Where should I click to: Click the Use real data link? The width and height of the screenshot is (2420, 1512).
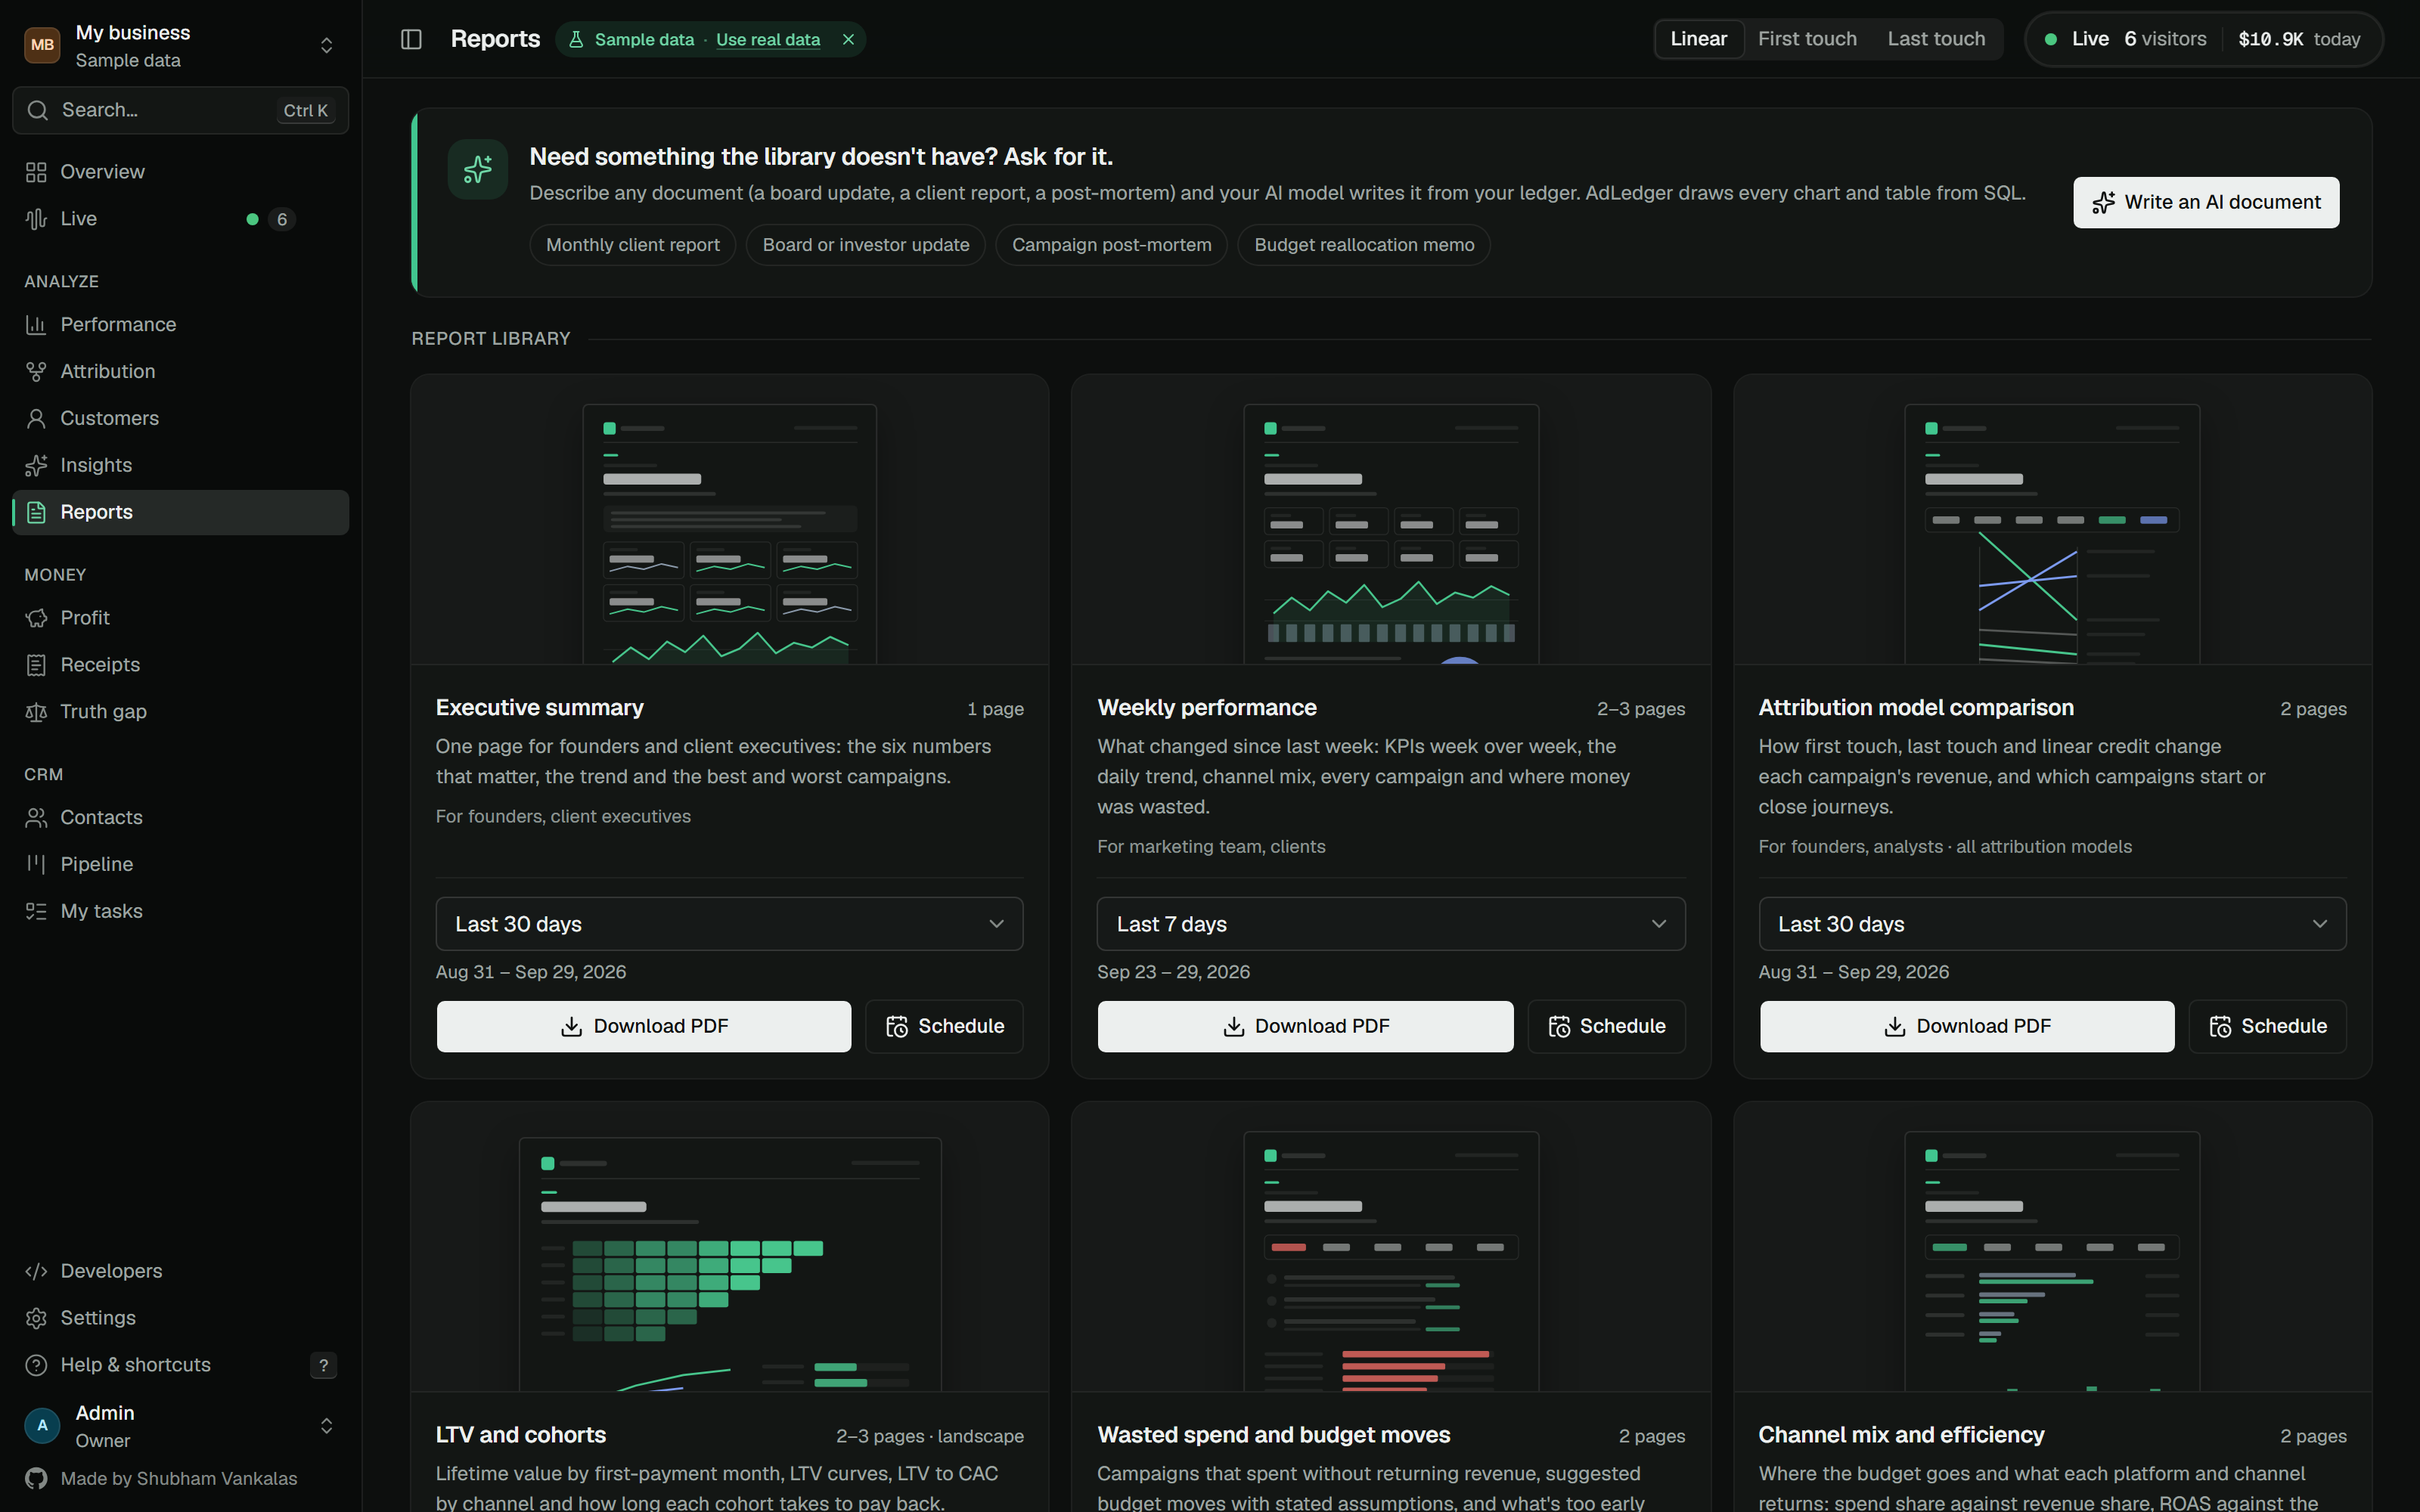pos(768,40)
